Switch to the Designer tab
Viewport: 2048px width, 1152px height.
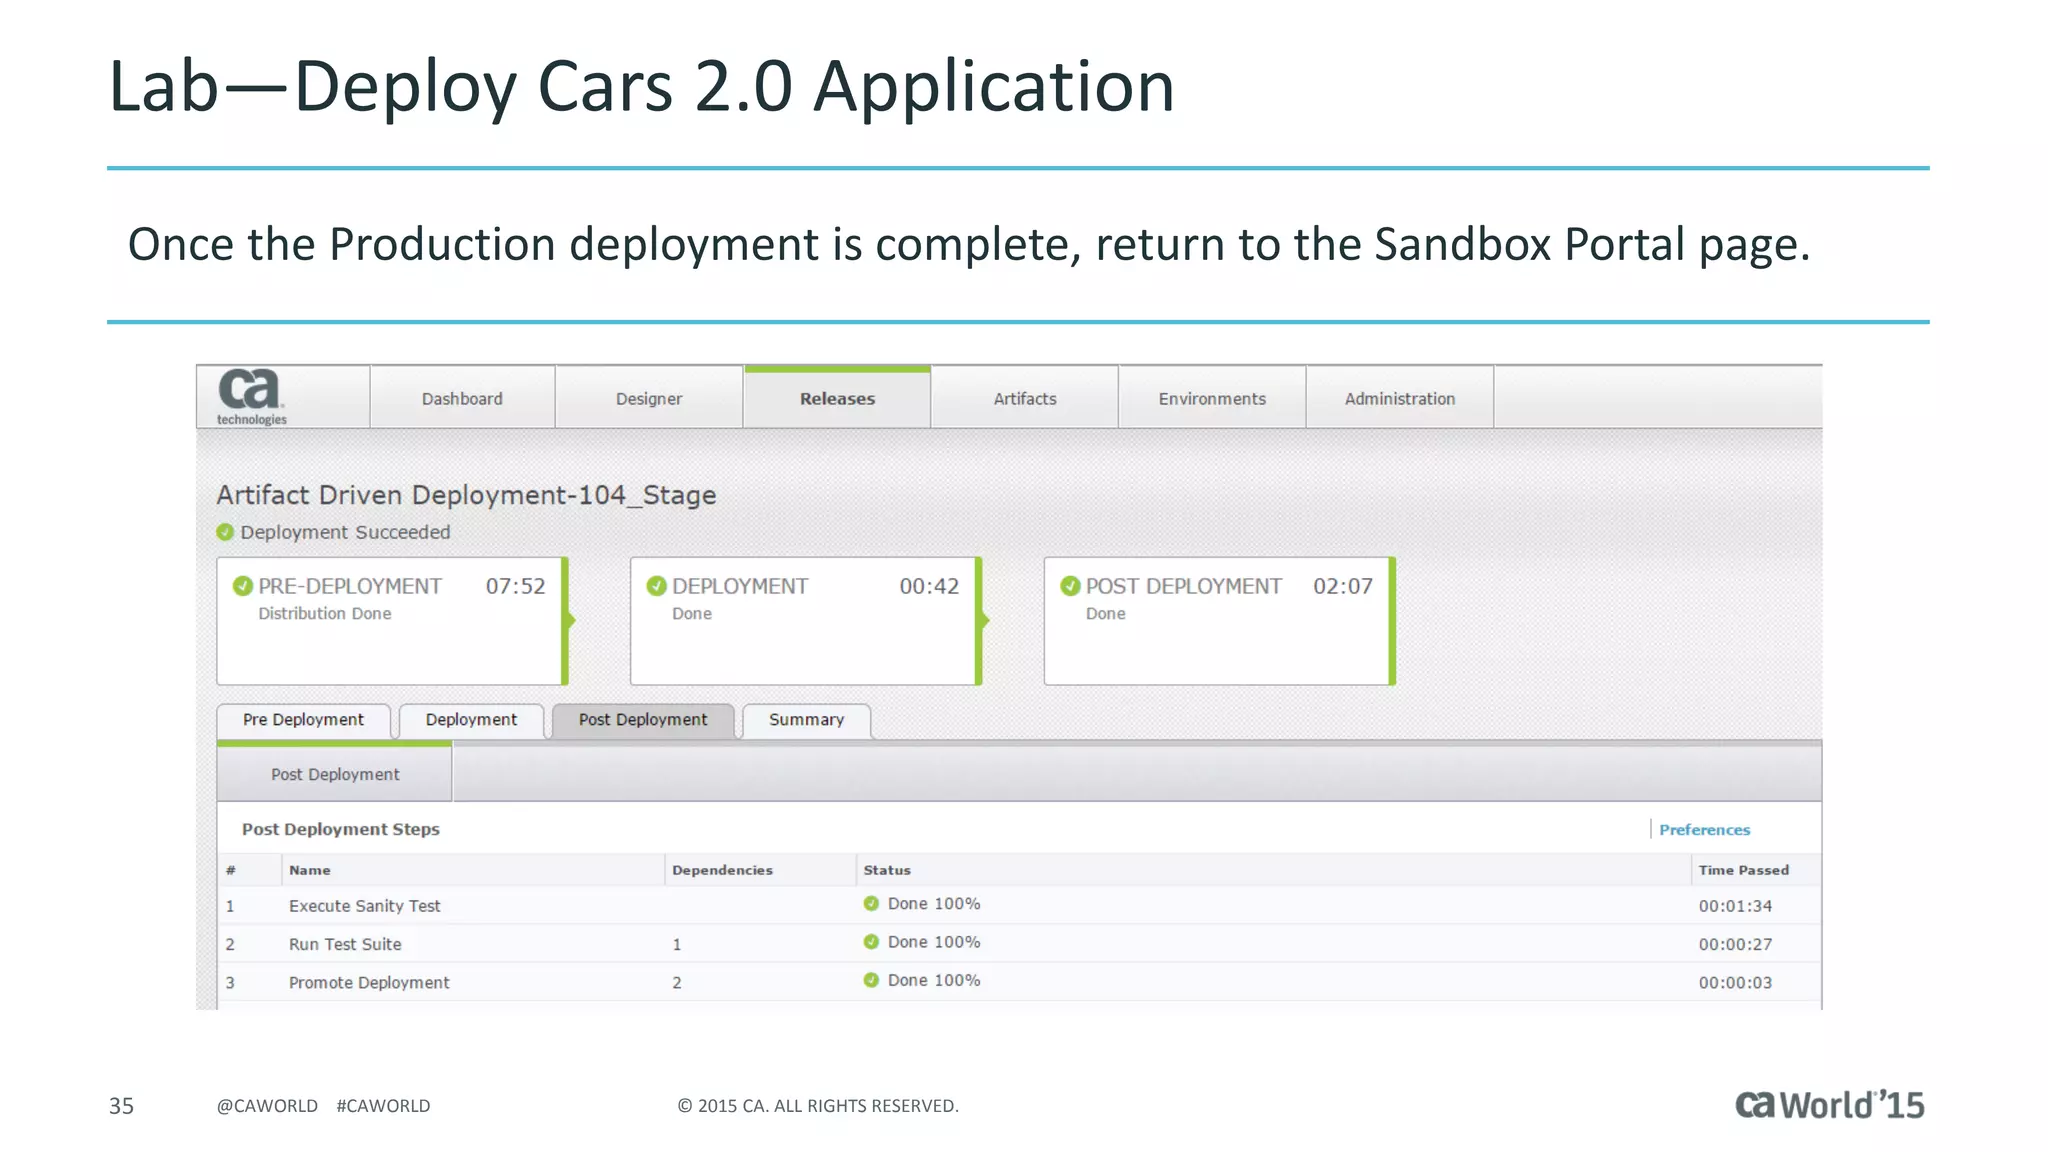pos(649,398)
